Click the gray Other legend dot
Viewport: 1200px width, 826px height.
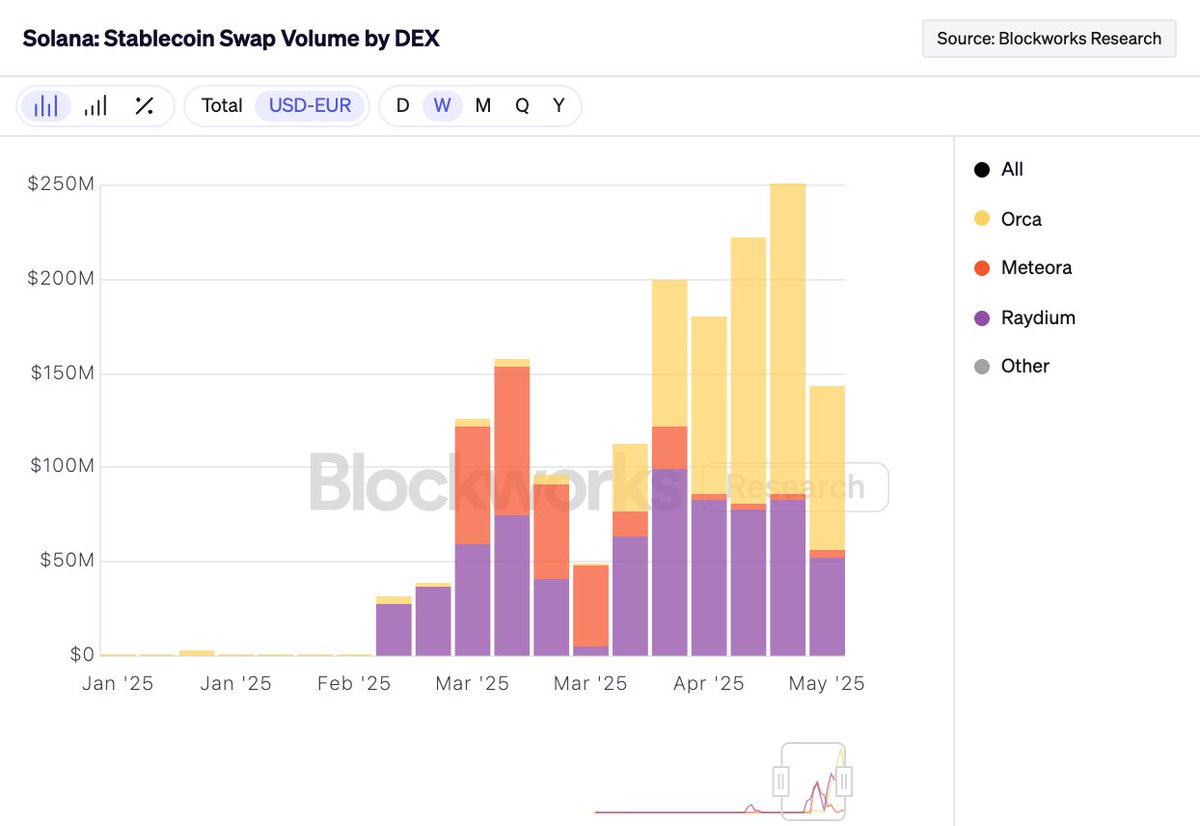(982, 367)
